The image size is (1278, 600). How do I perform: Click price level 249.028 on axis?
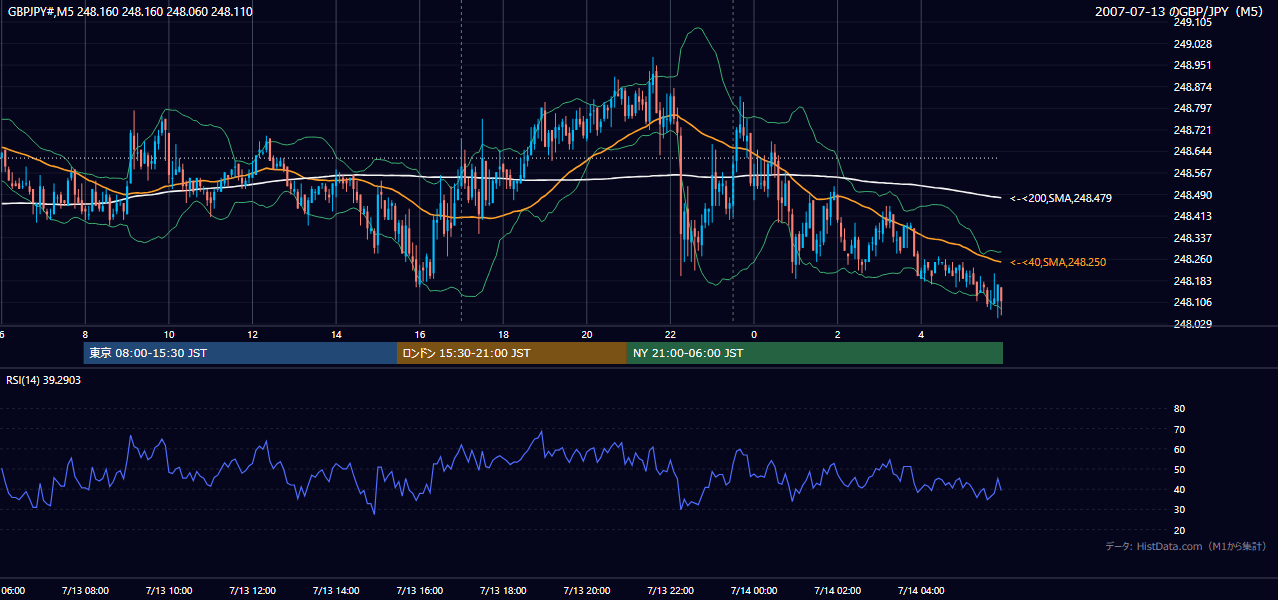(1192, 44)
